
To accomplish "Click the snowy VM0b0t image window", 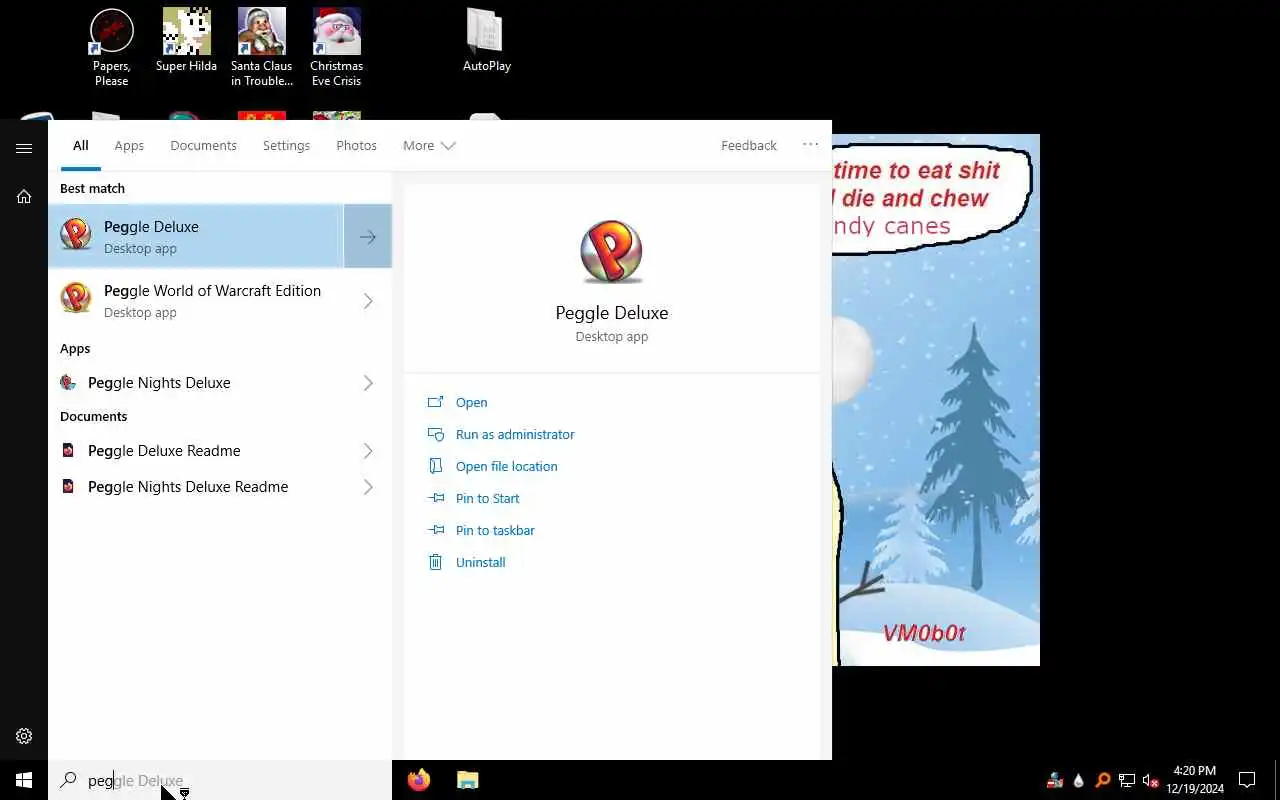I will pyautogui.click(x=936, y=400).
